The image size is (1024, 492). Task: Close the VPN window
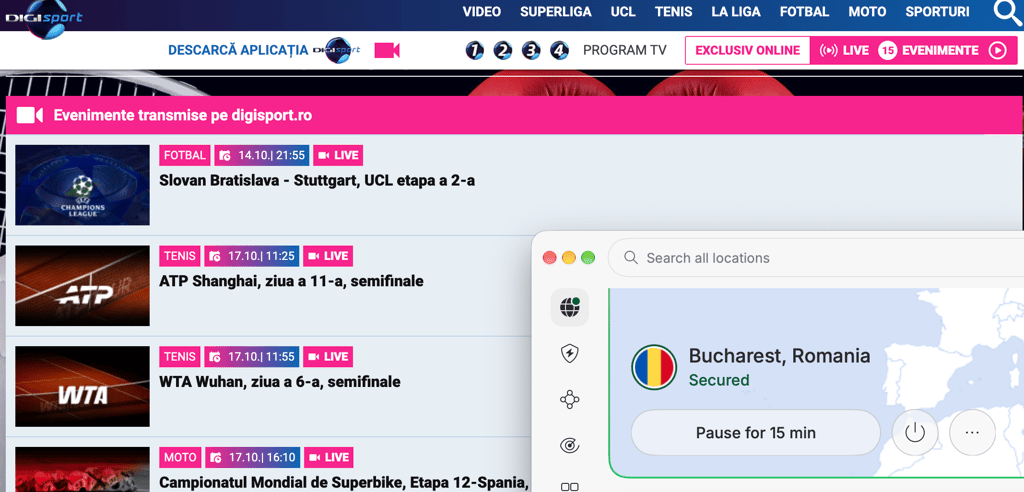coord(549,257)
